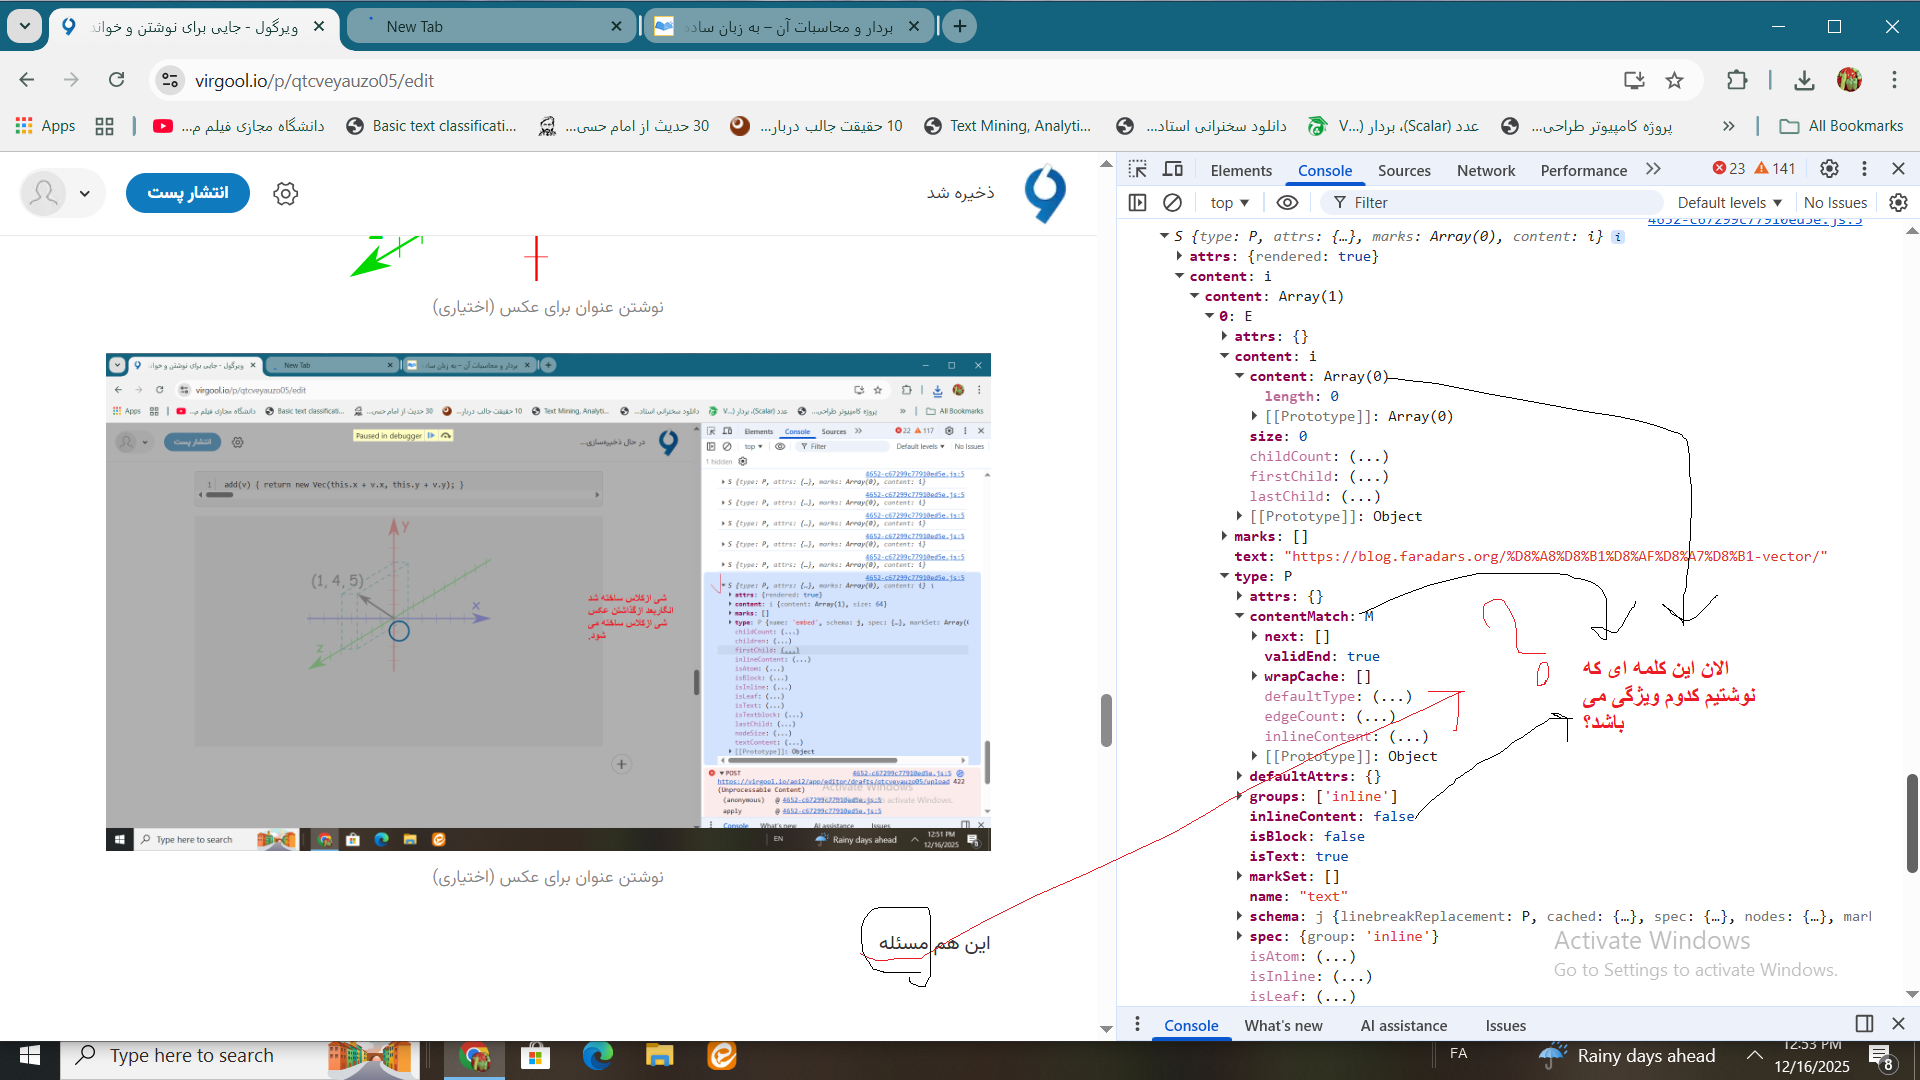The width and height of the screenshot is (1920, 1080).
Task: Open the top context selector dropdown
Action: [1229, 202]
